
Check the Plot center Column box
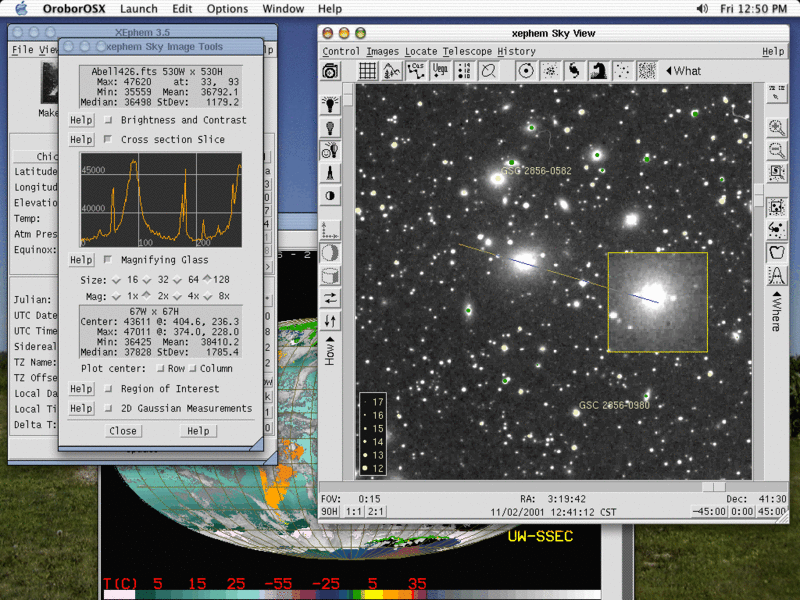pyautogui.click(x=192, y=368)
